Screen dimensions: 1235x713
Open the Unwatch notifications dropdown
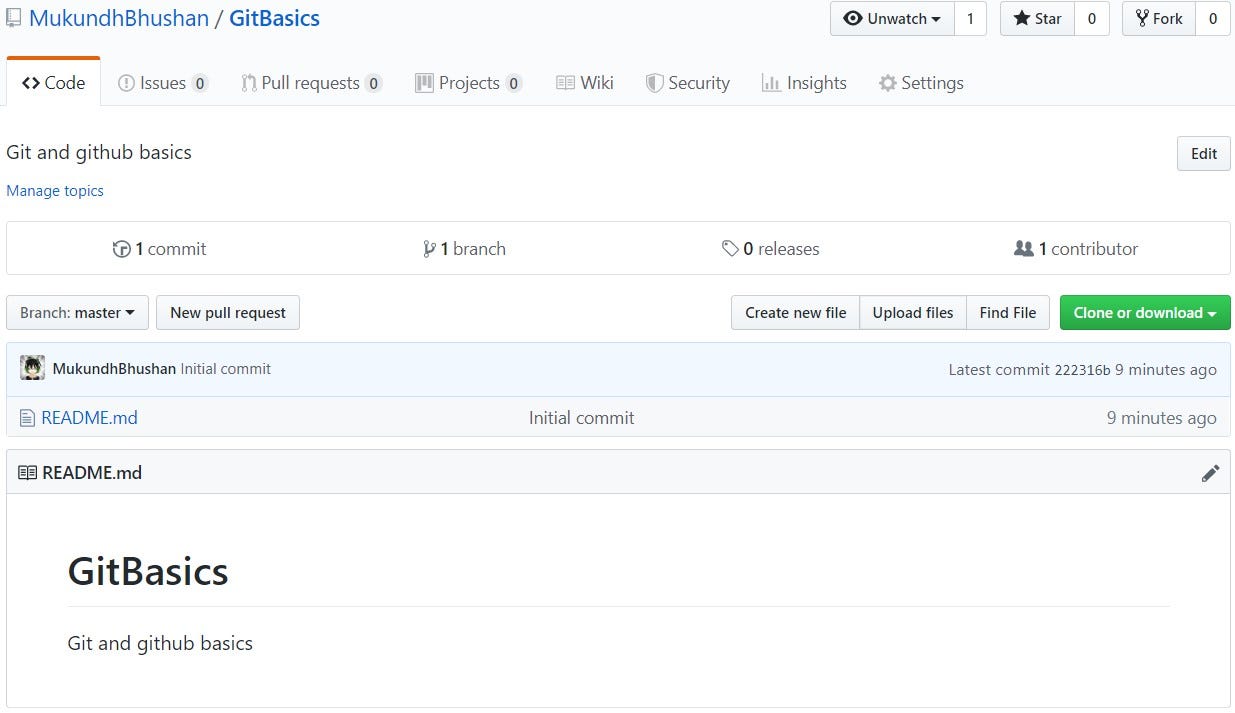[x=892, y=18]
